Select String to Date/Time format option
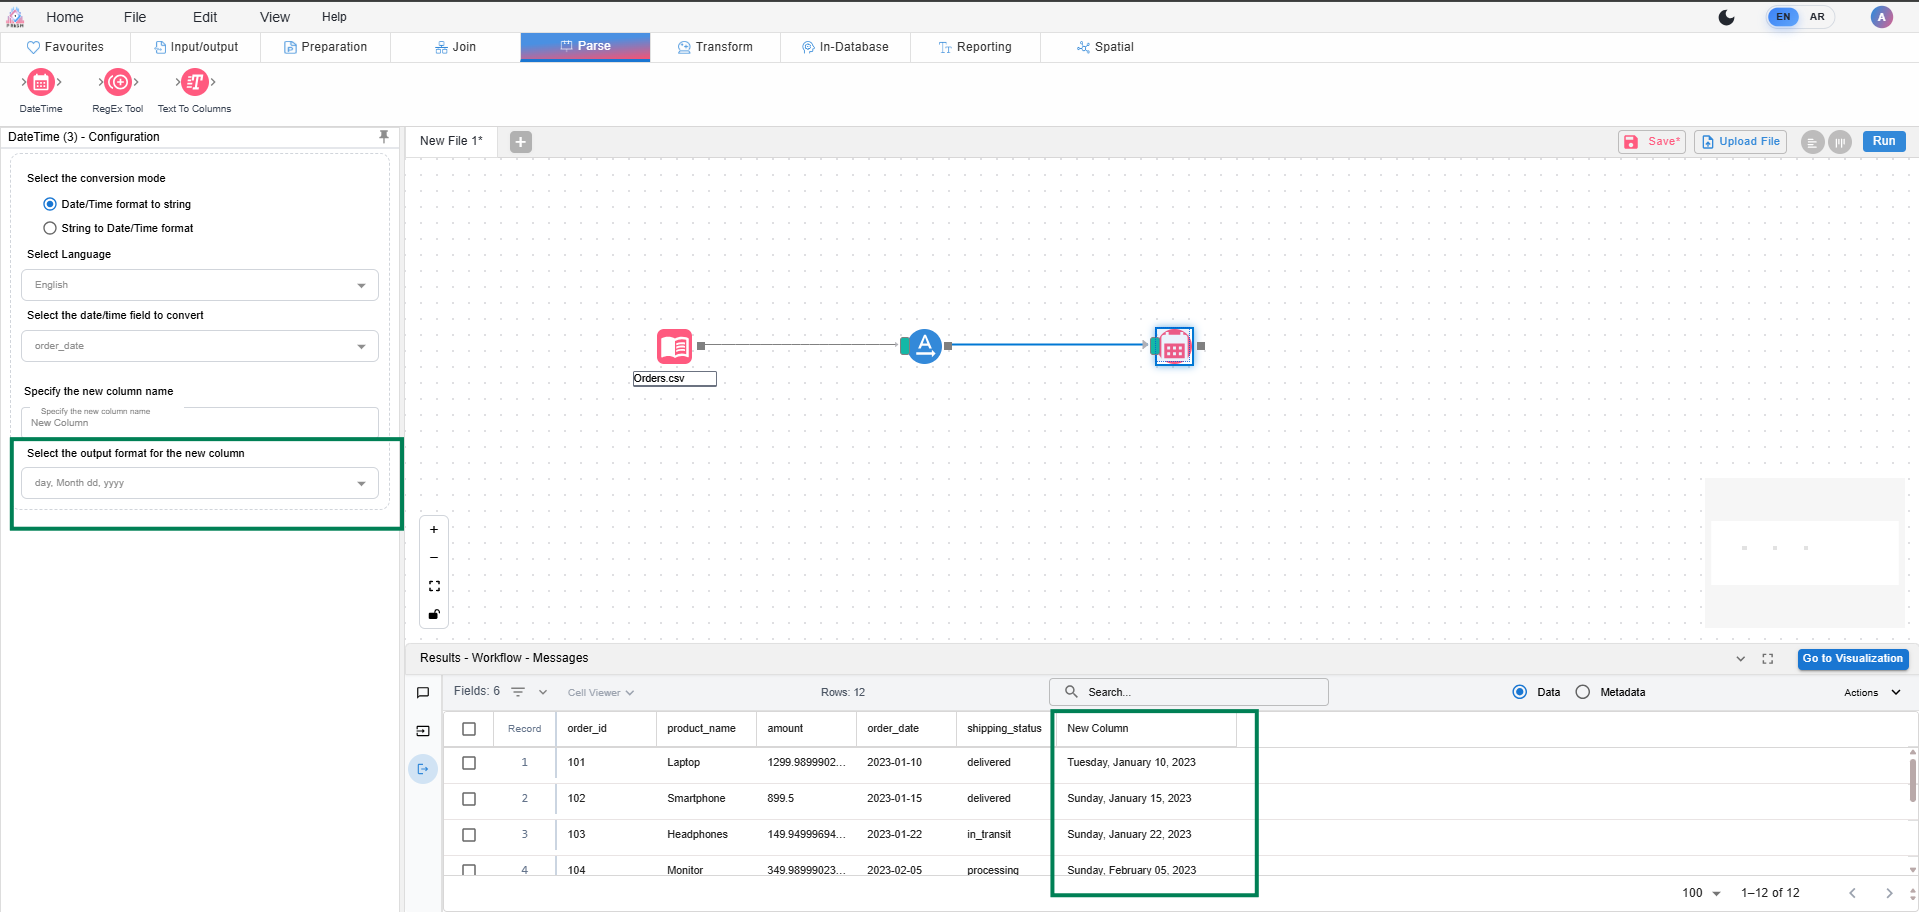Viewport: 1919px width, 912px height. pyautogui.click(x=50, y=228)
